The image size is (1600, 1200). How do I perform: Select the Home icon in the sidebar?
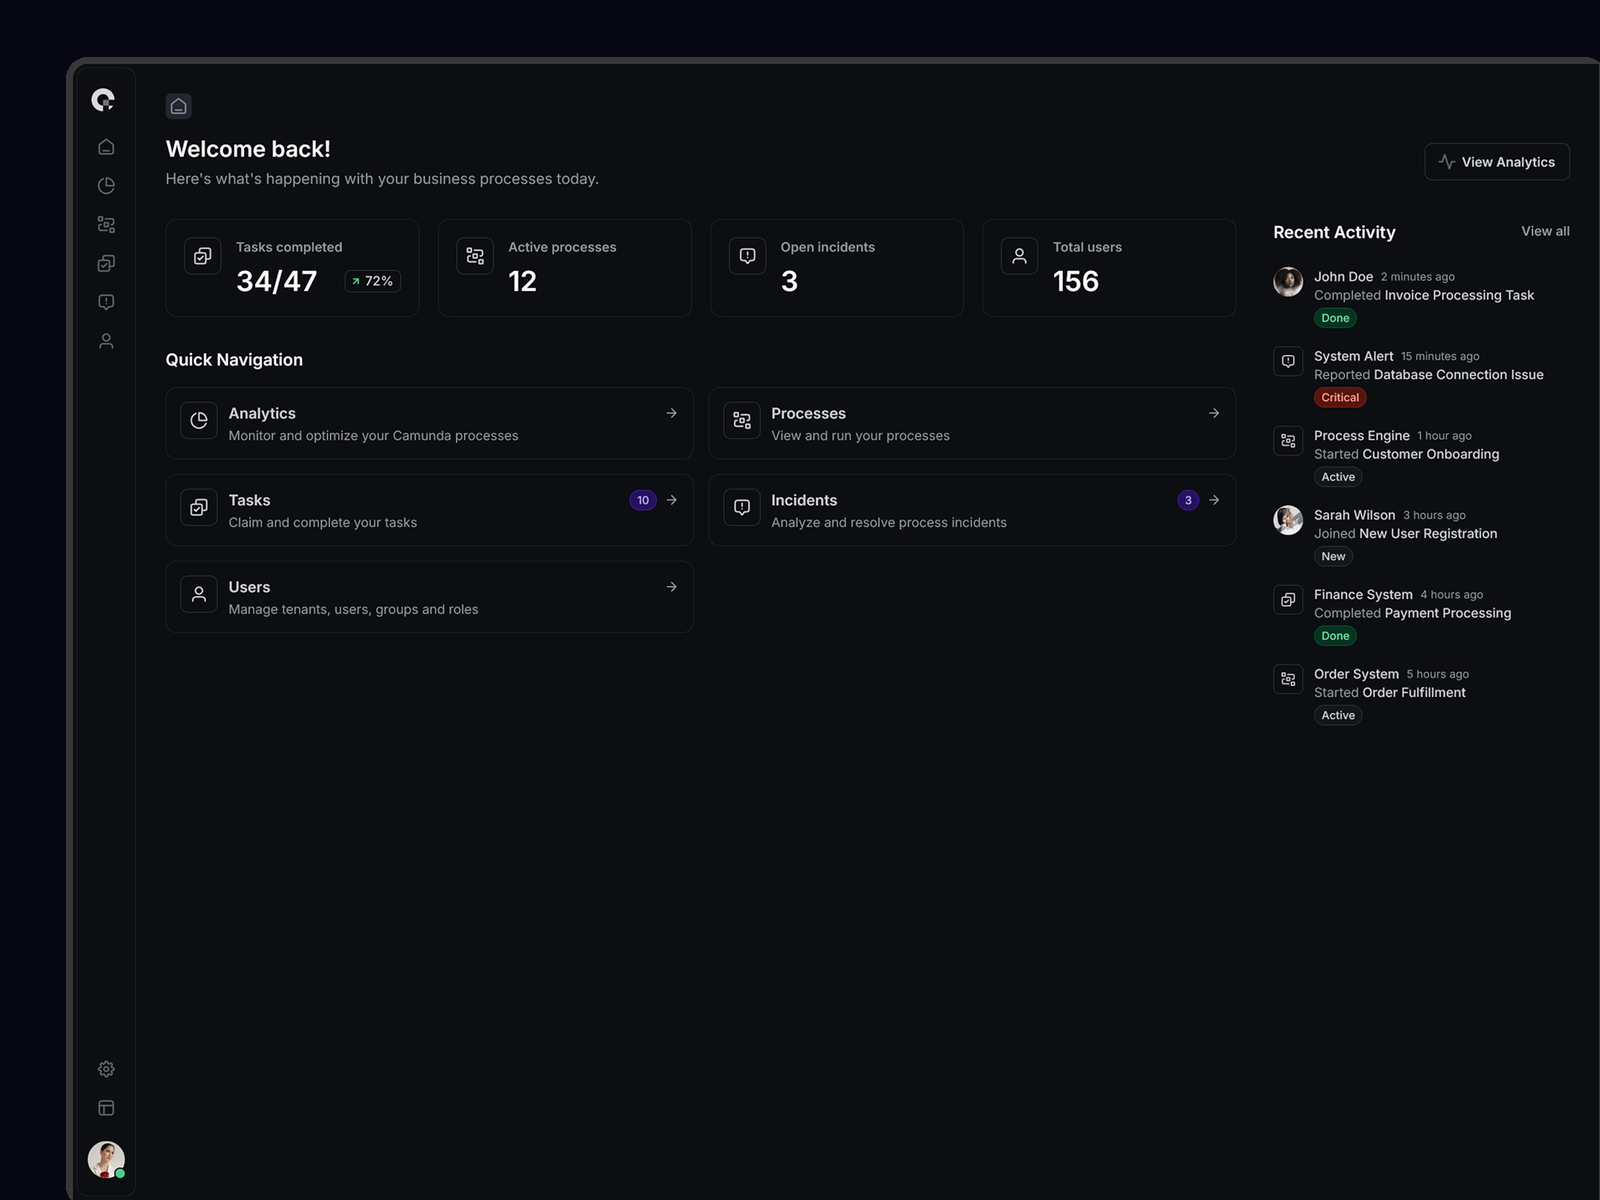pos(106,146)
